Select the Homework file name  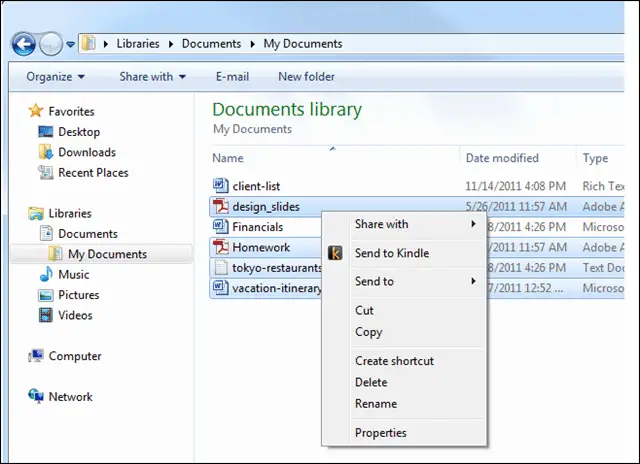[x=261, y=247]
